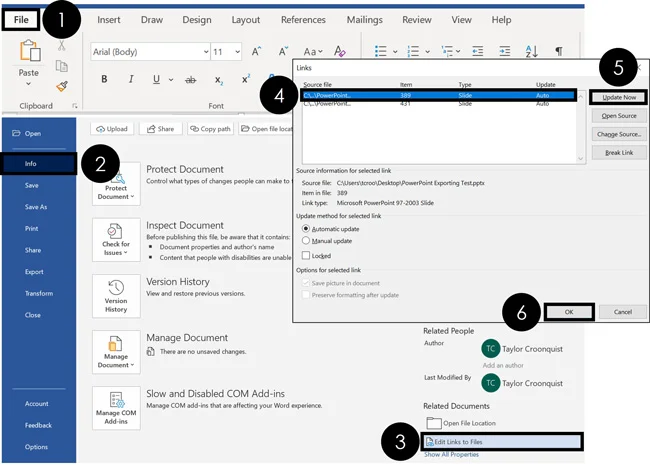Open Clipboard group dialog launcher

point(75,106)
